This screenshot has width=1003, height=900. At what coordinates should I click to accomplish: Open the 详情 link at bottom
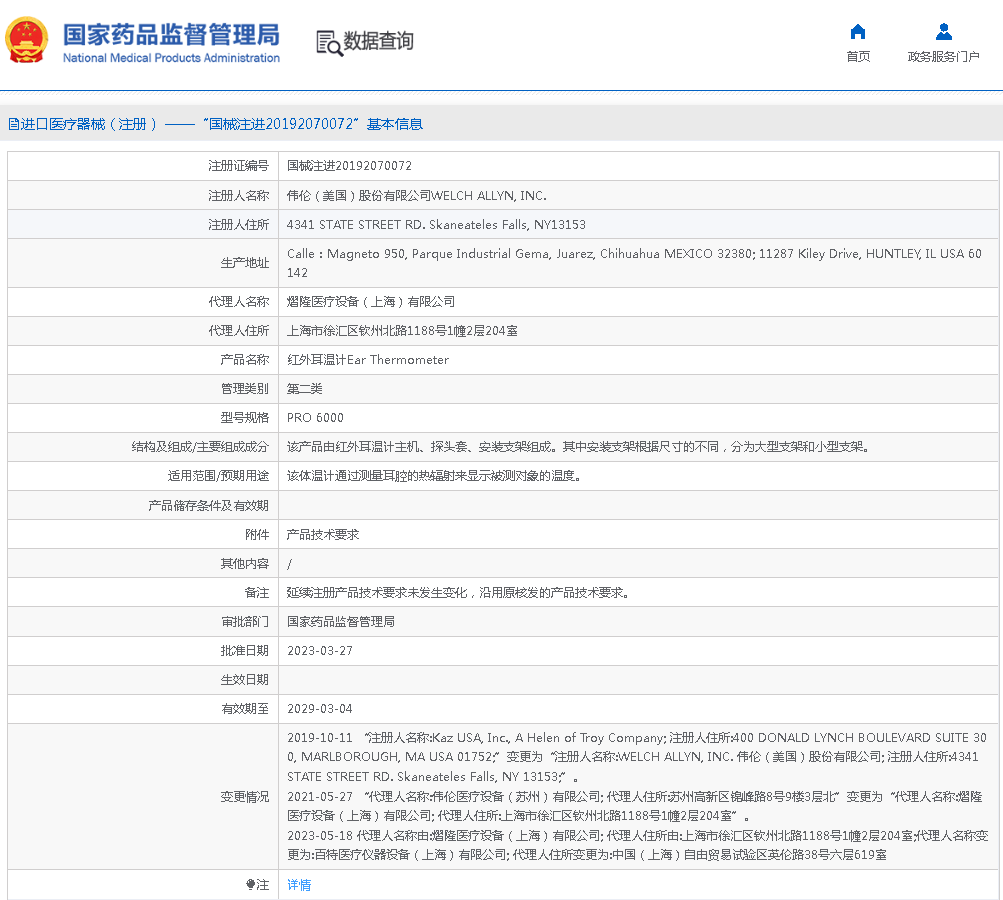(x=299, y=885)
